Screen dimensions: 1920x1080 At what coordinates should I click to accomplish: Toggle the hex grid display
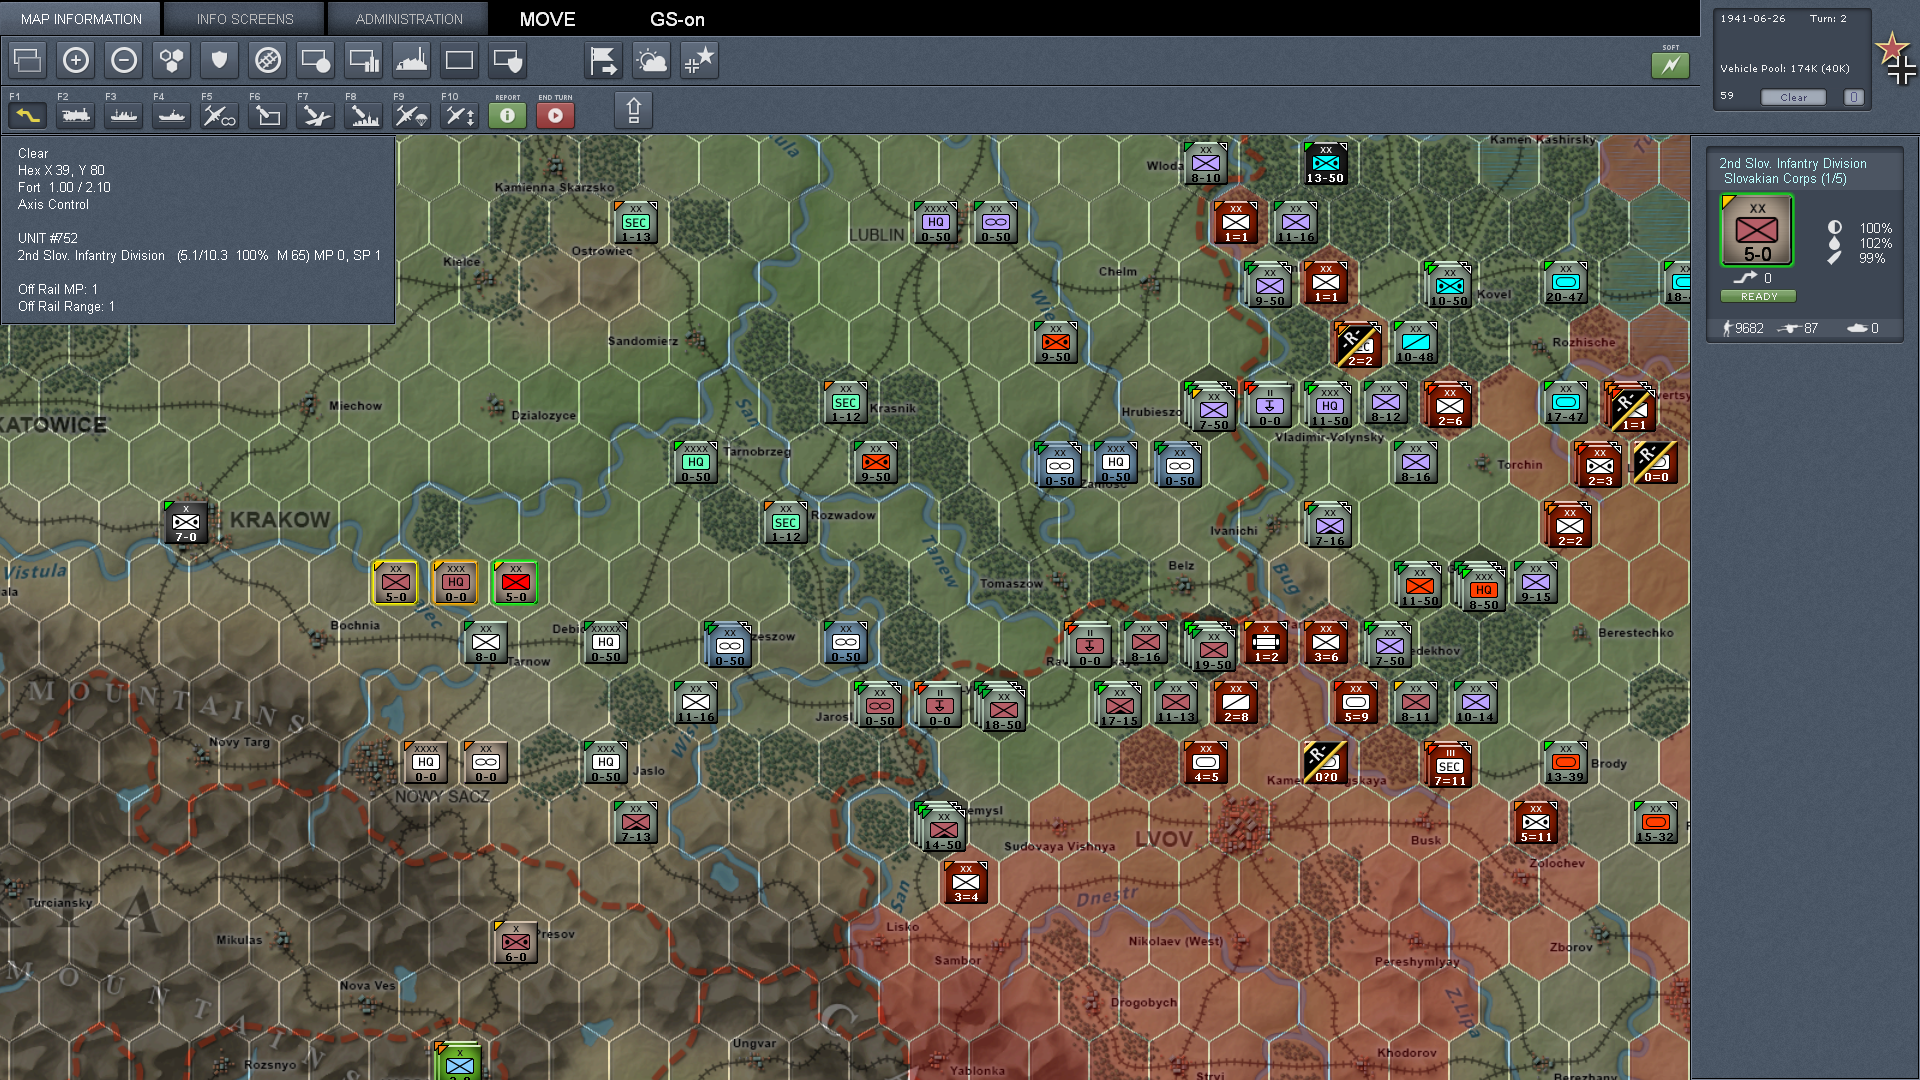172,61
